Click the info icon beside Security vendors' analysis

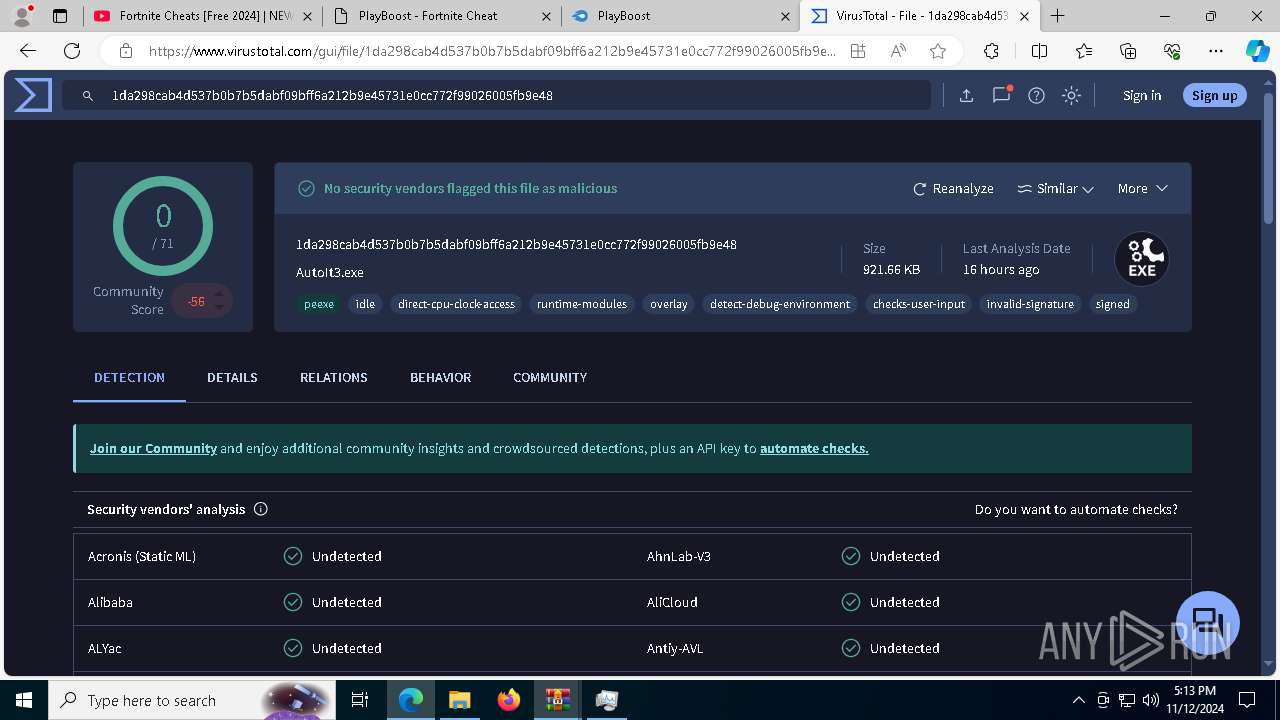click(x=261, y=509)
